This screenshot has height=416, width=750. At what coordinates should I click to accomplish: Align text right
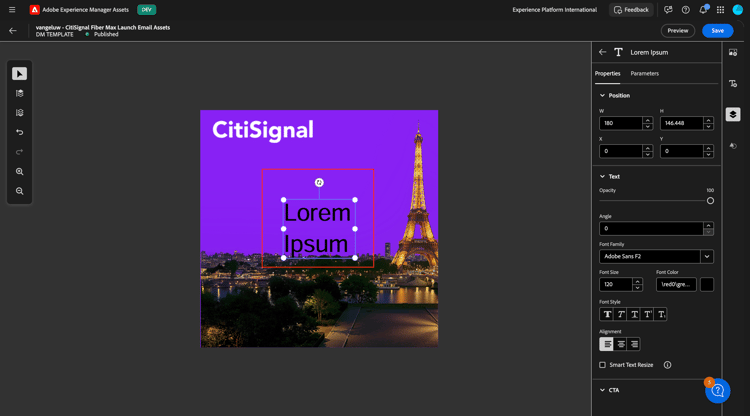(x=634, y=344)
